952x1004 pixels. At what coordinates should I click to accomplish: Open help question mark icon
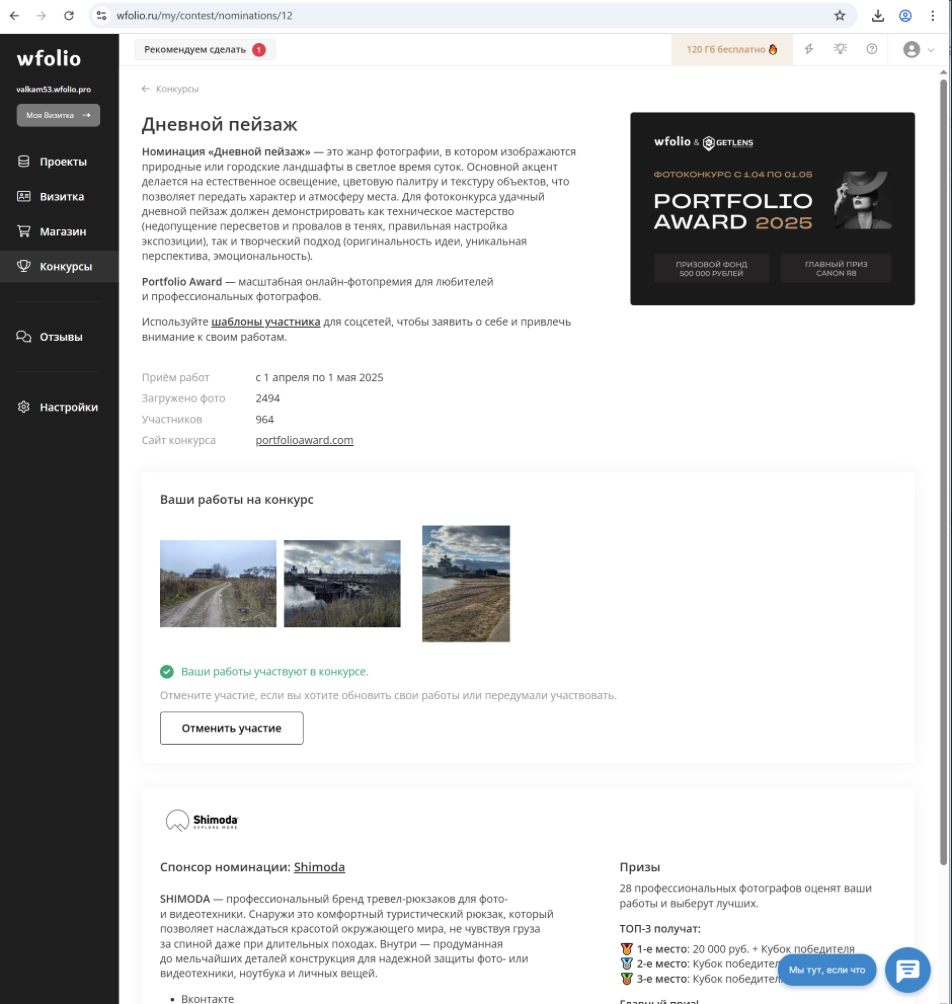pos(871,49)
